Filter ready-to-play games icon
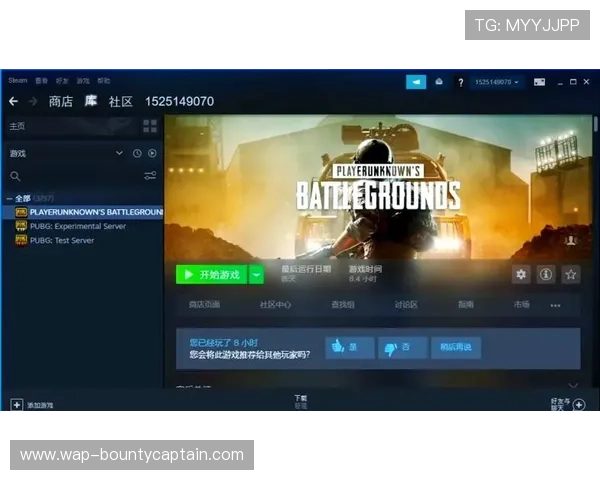This screenshot has width=600, height=480. point(152,153)
